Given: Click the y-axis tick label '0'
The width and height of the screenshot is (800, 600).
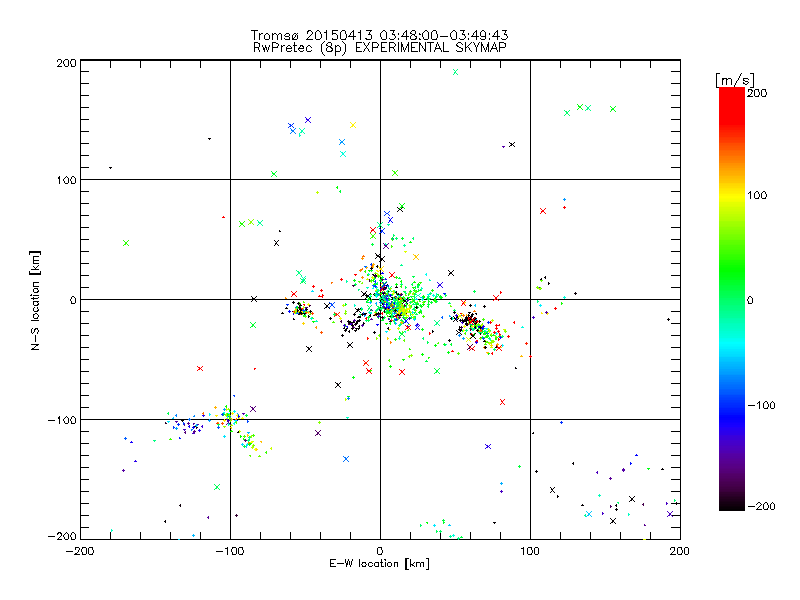Looking at the screenshot, I should [72, 301].
